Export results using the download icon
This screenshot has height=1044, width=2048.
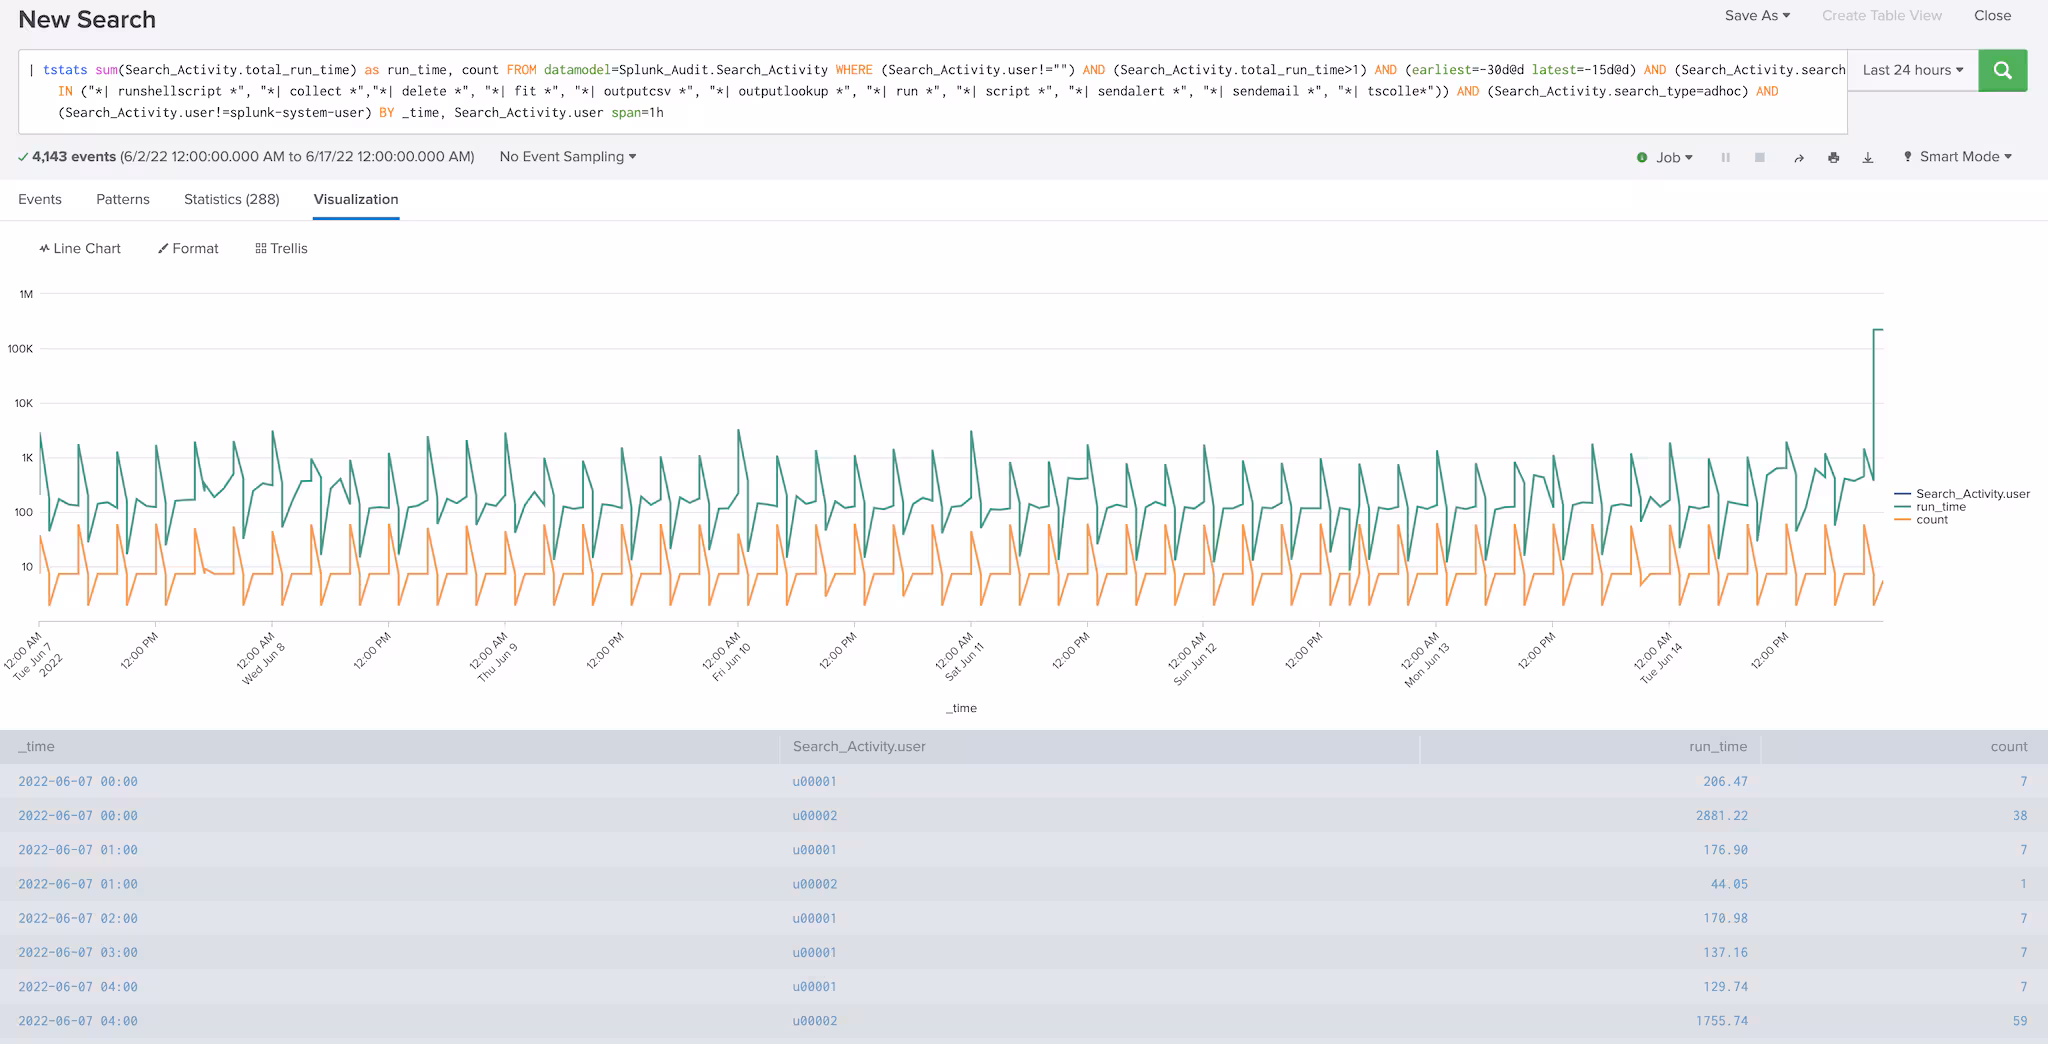(x=1867, y=158)
